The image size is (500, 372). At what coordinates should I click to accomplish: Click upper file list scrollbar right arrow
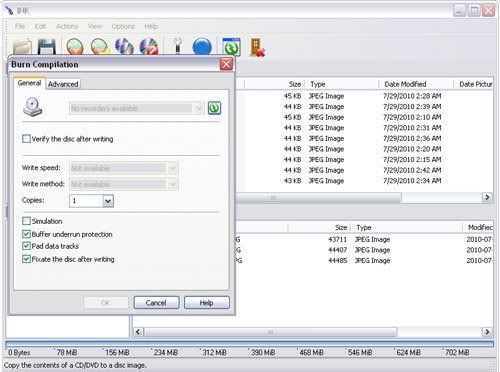(x=487, y=197)
